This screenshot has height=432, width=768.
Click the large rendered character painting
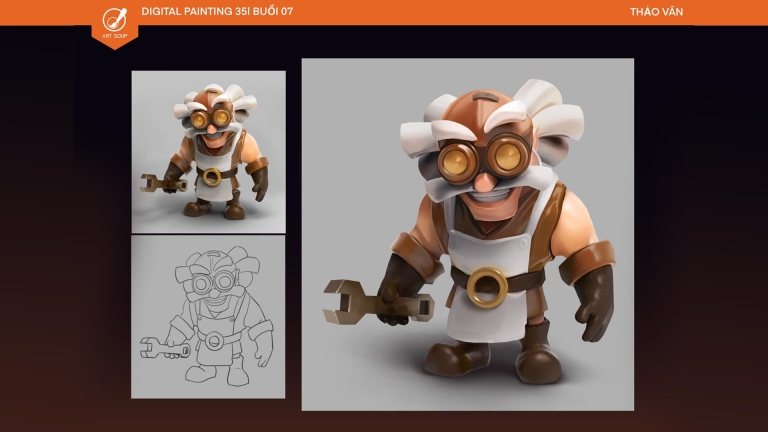coord(467,234)
